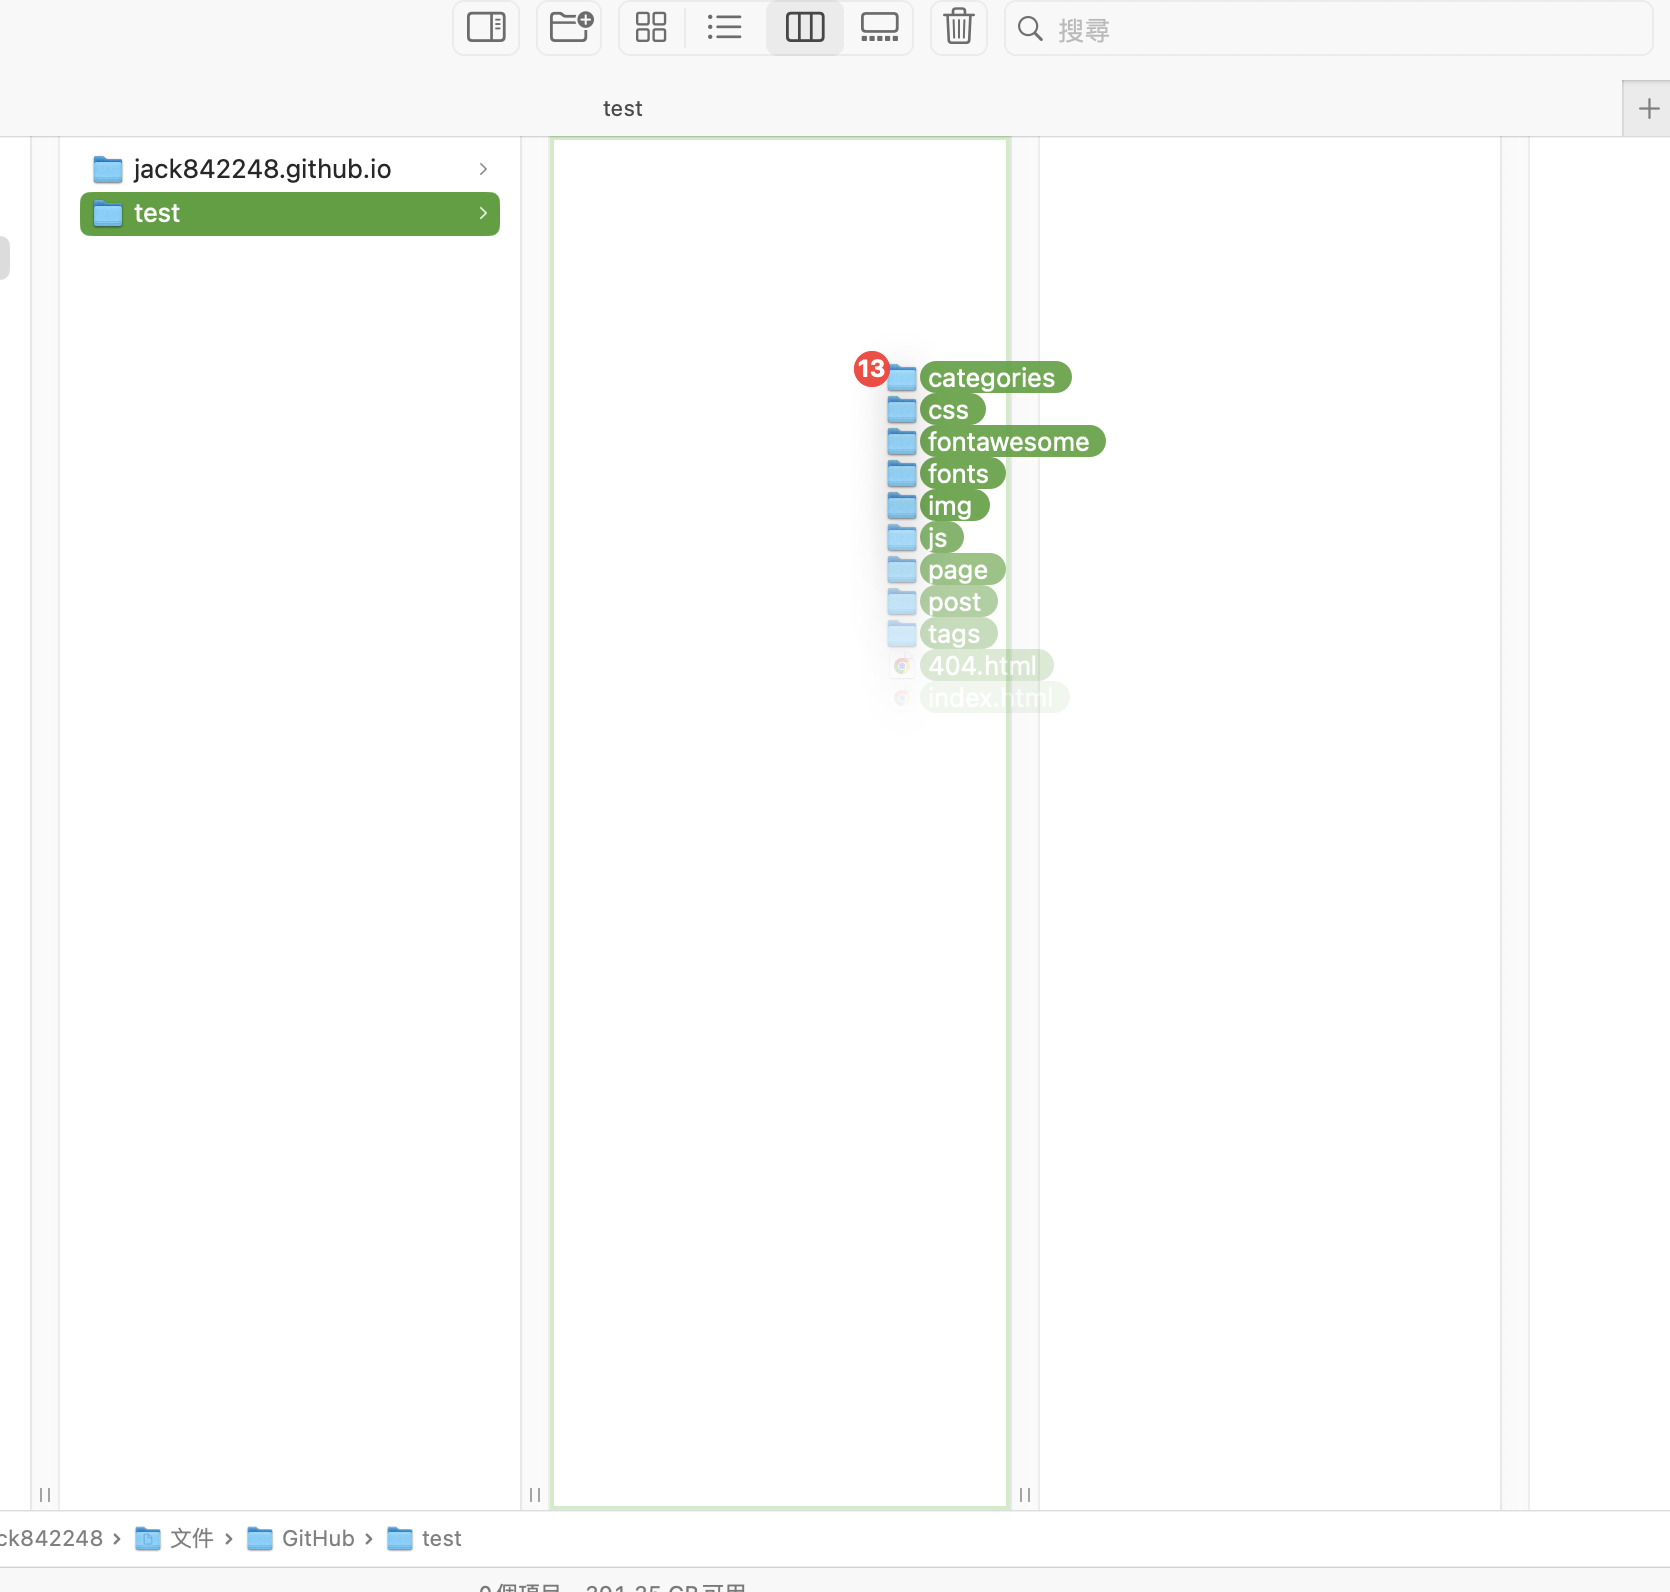This screenshot has height=1592, width=1670.
Task: Click the GitHub folder icon in path bar
Action: pos(260,1538)
